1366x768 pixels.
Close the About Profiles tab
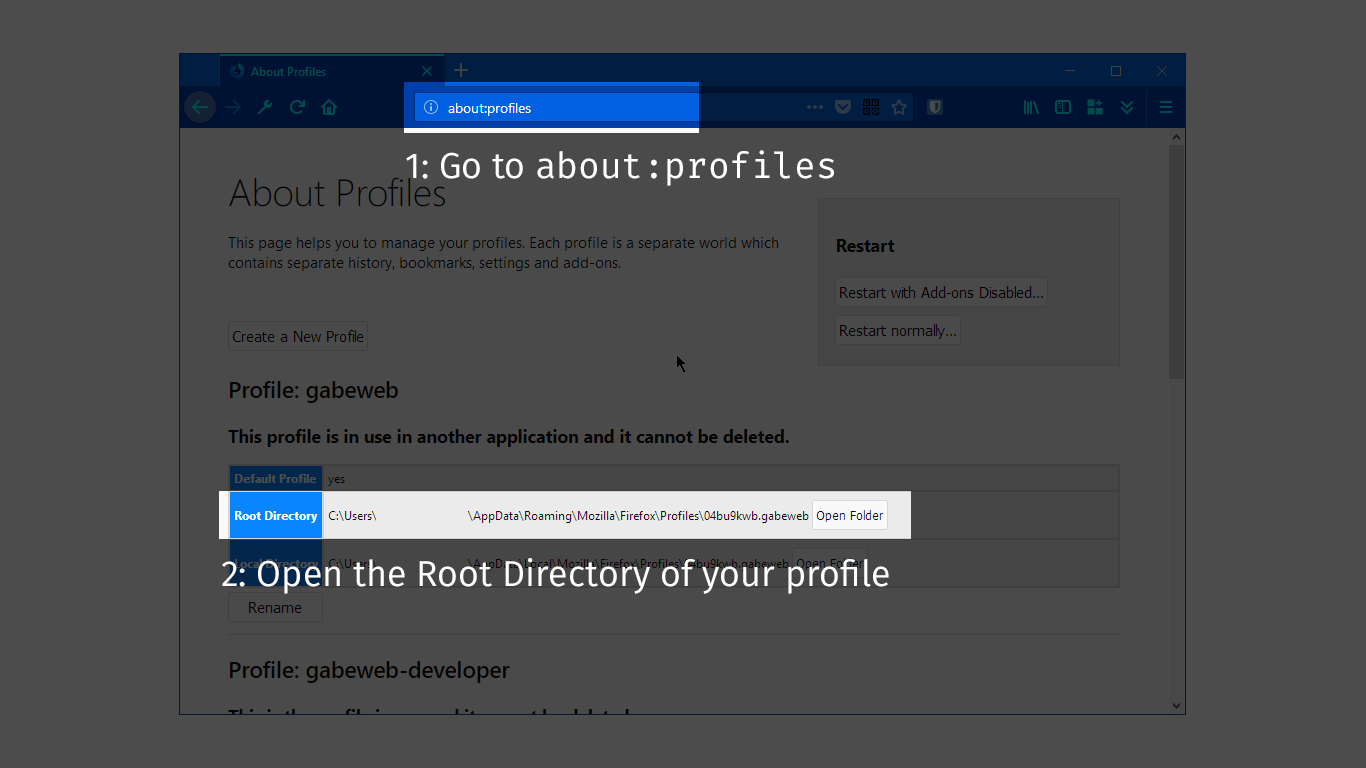pos(427,71)
